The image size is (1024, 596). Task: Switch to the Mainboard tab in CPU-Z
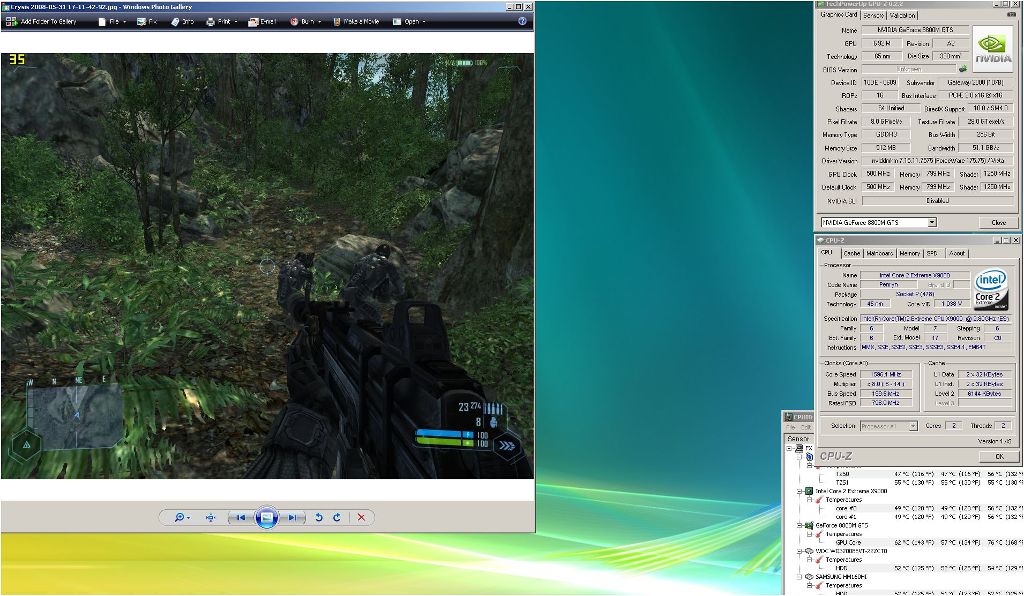[x=879, y=253]
